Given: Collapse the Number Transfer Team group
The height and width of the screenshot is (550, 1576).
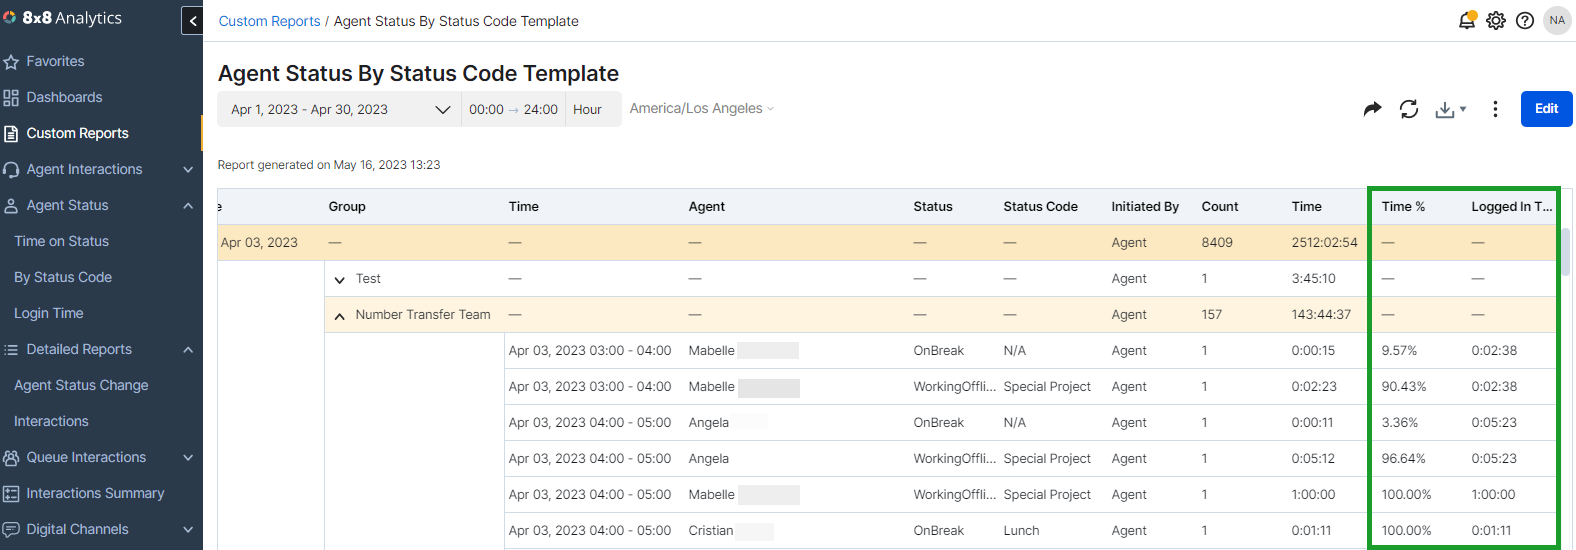Looking at the screenshot, I should click(x=340, y=316).
